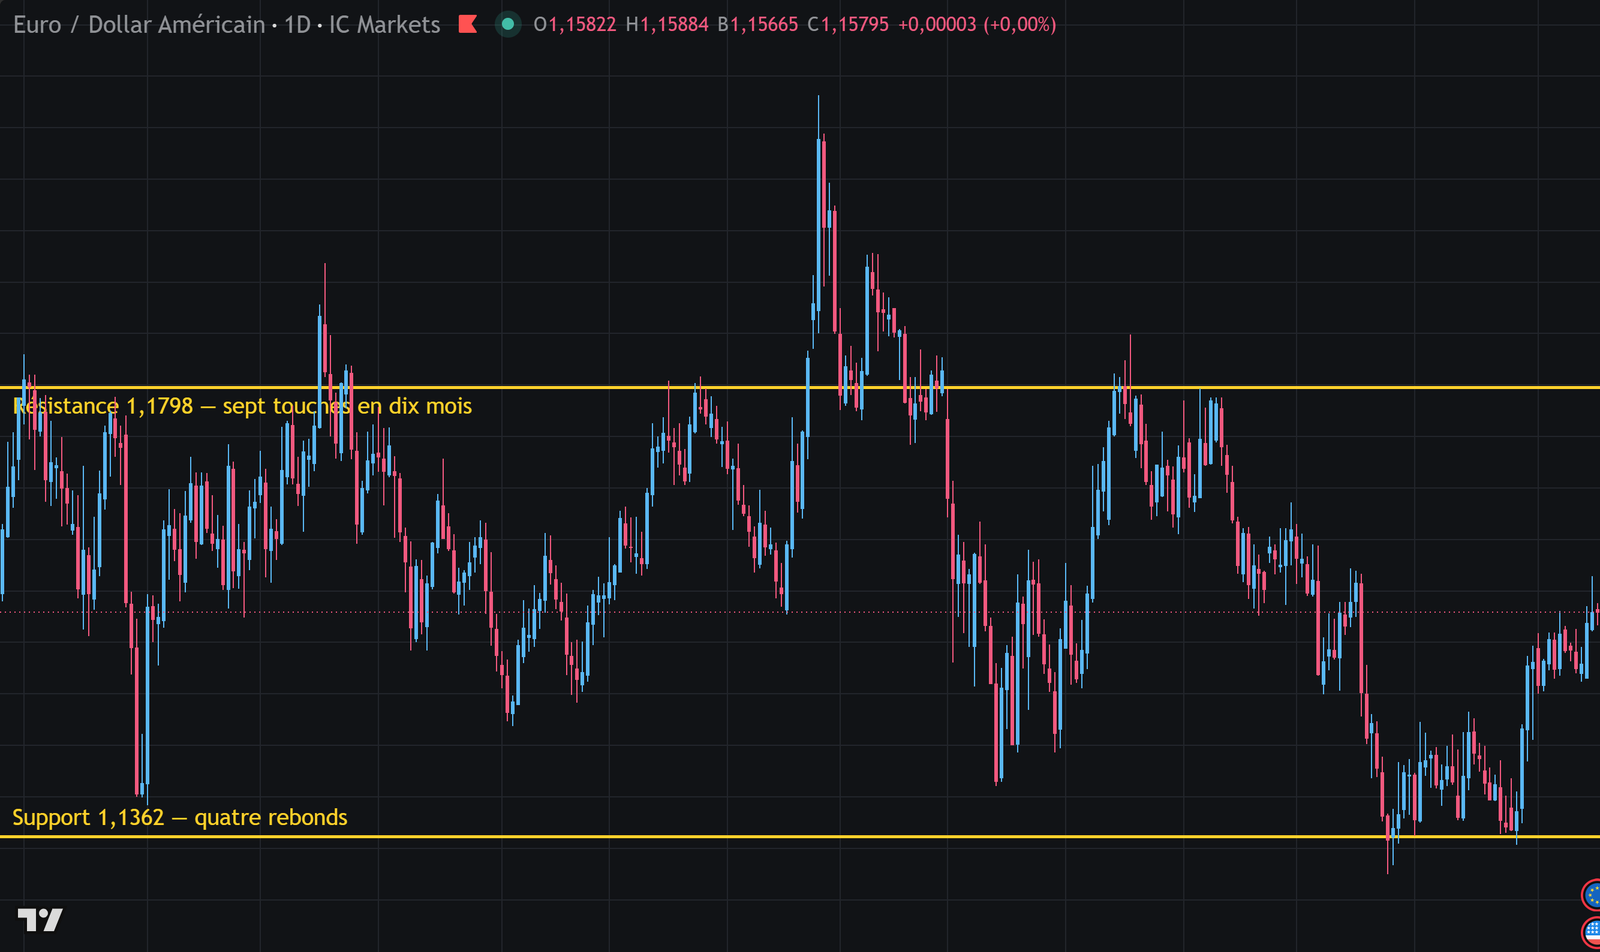Screen dimensions: 1600x952
Task: Select the yellow support horizontal line
Action: pos(800,836)
